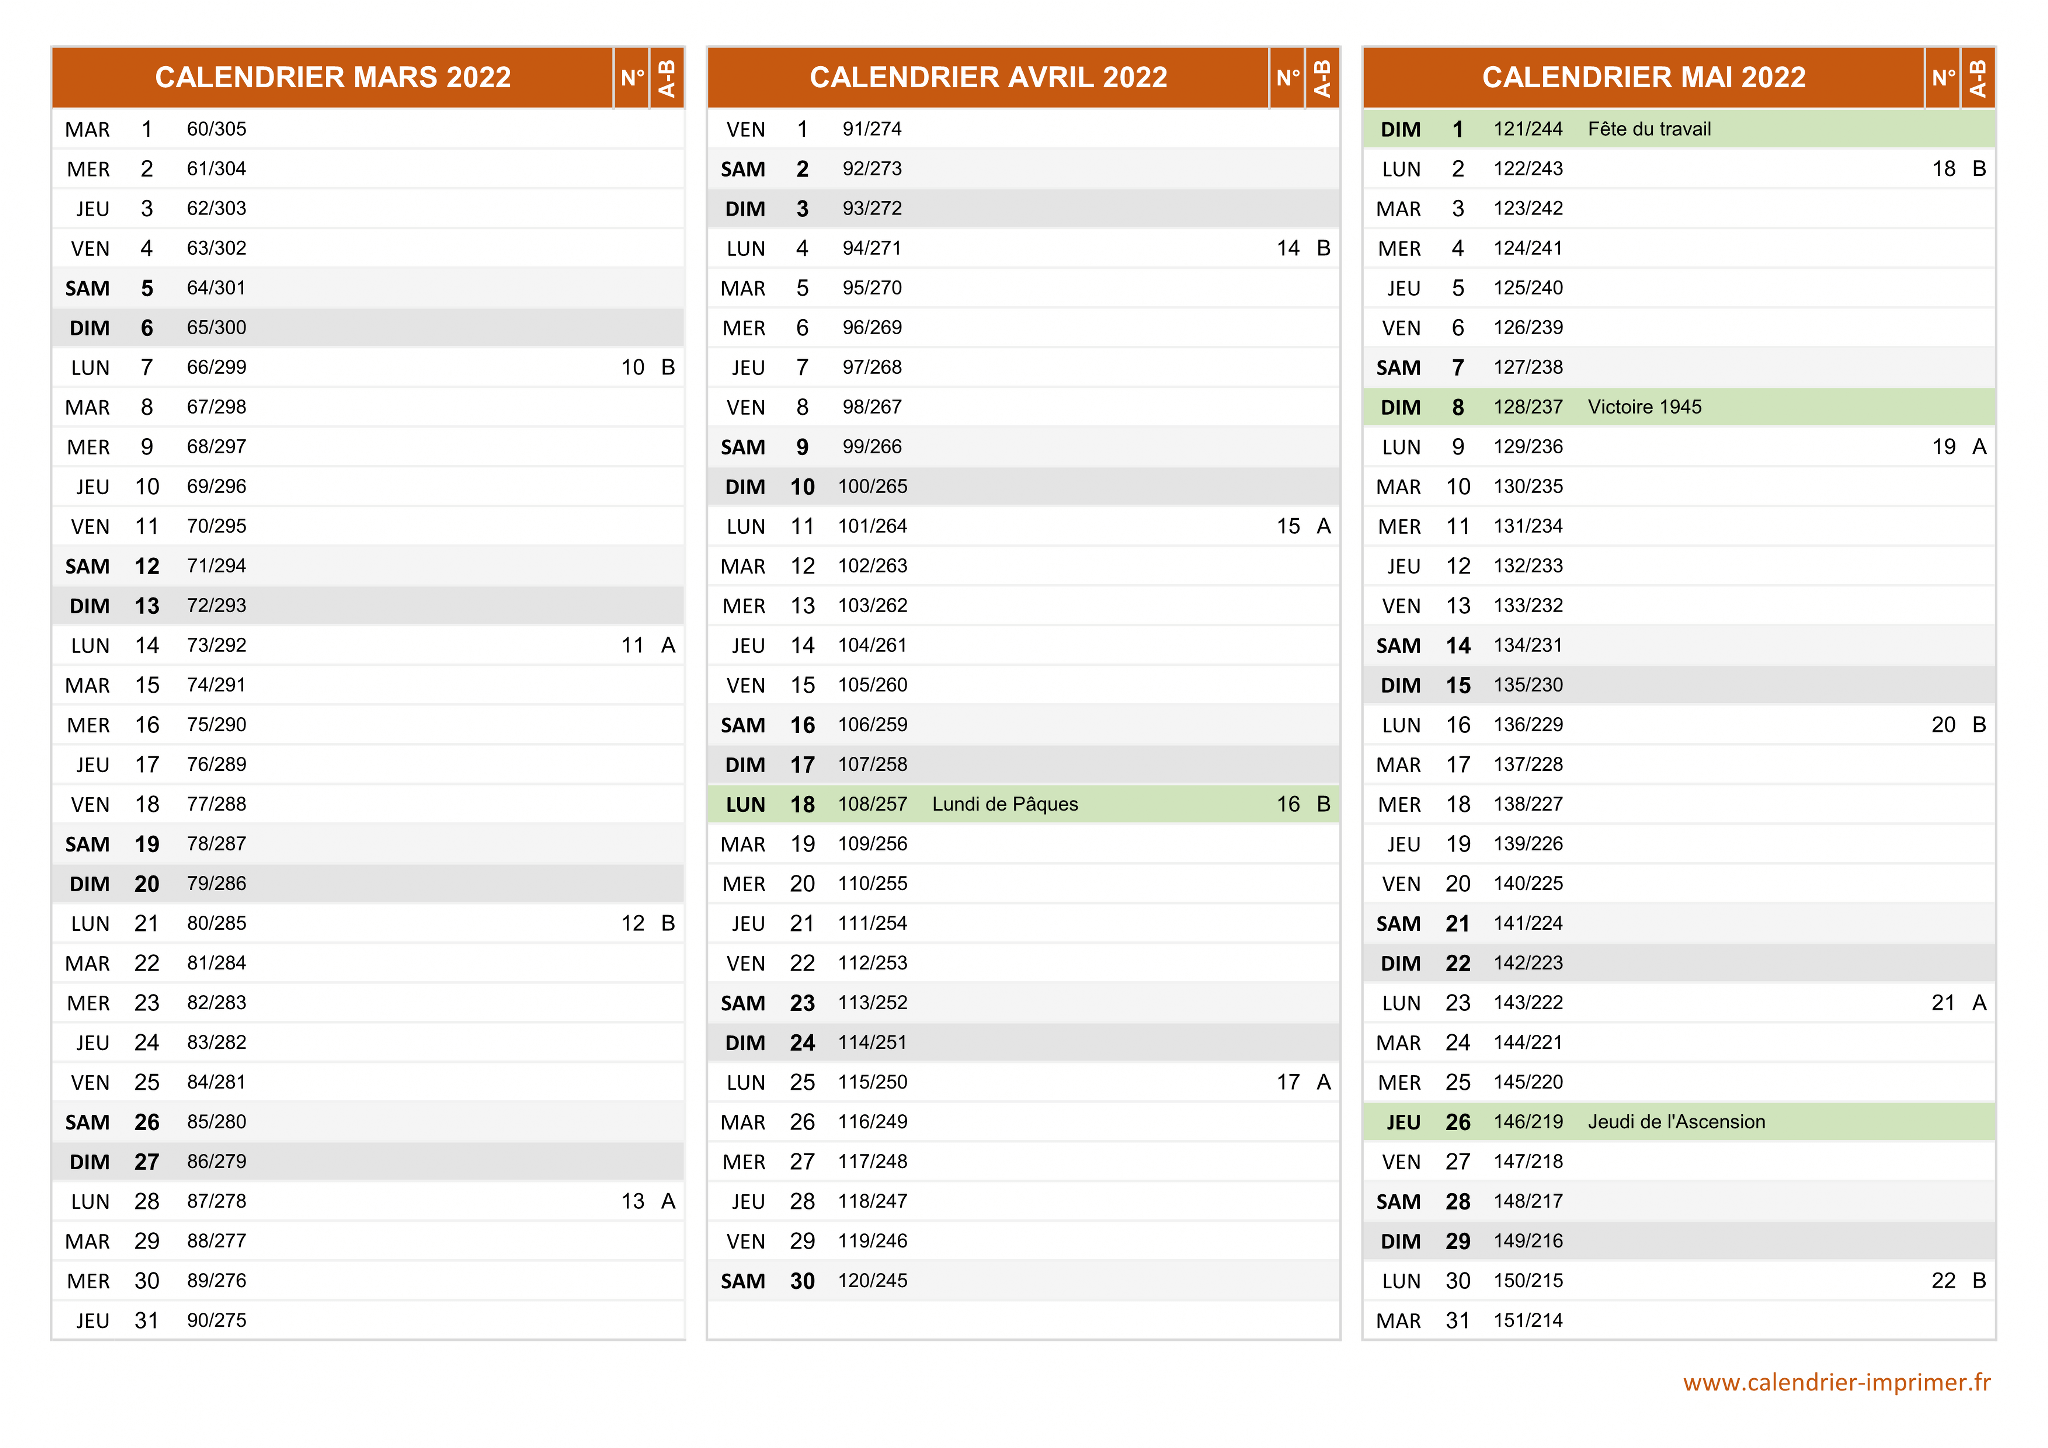
Task: Click the day count 146/219
Action: (x=1528, y=1122)
